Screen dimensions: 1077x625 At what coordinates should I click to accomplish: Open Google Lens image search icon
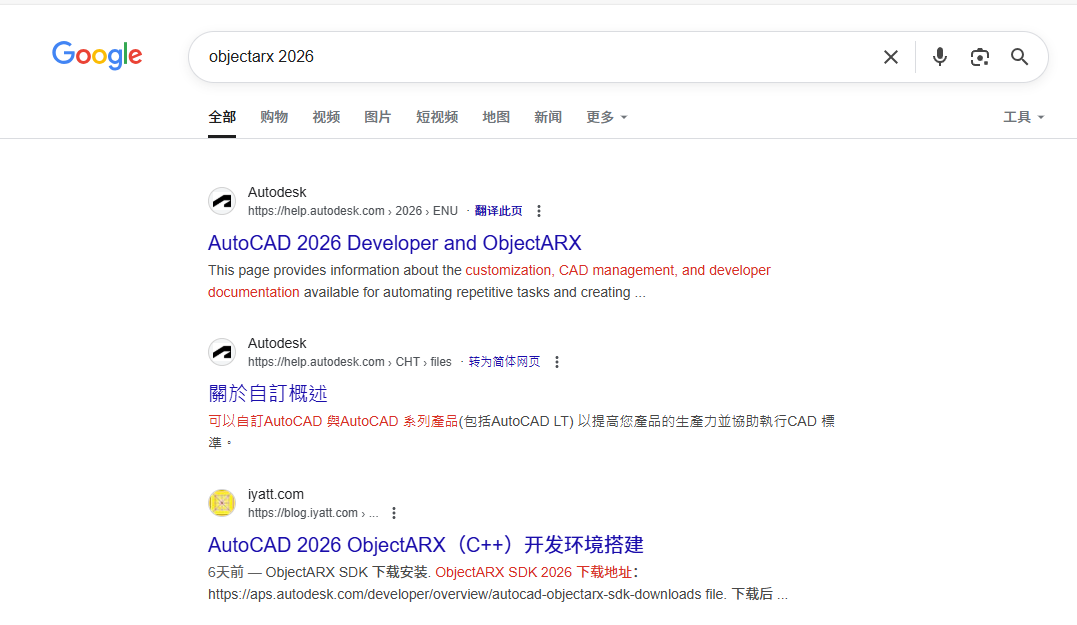(979, 57)
